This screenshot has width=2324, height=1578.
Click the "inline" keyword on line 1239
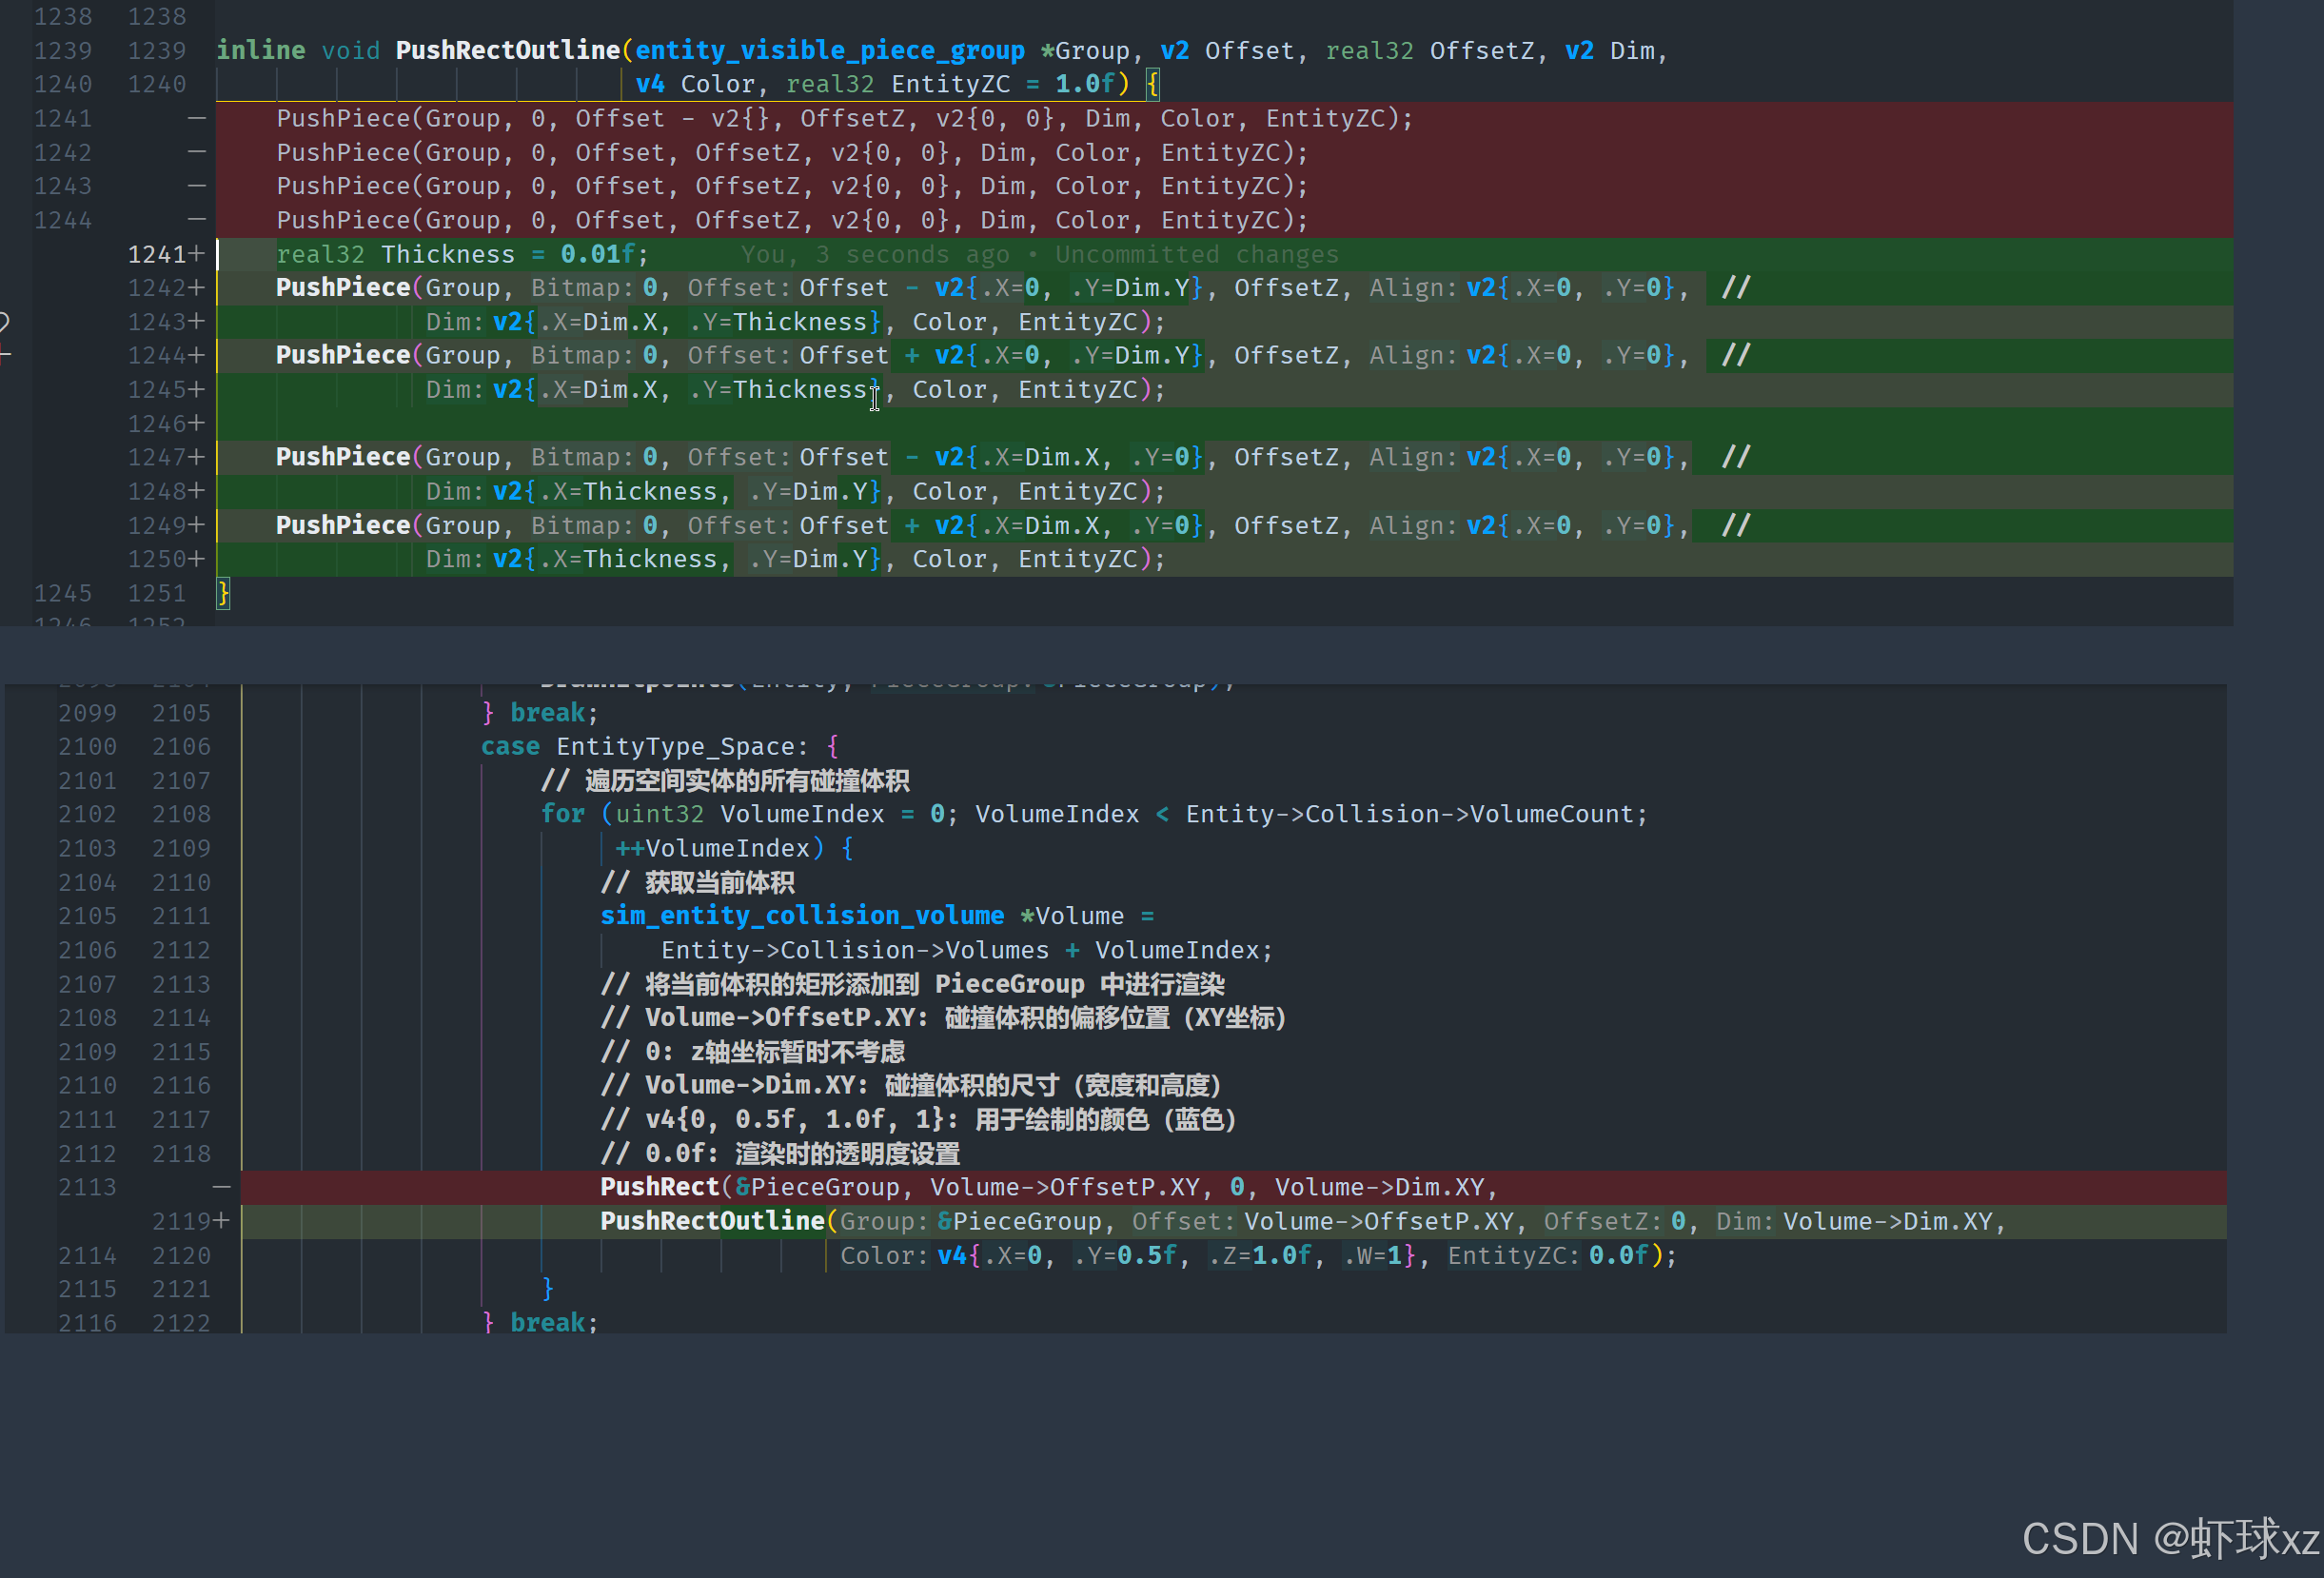[x=260, y=50]
